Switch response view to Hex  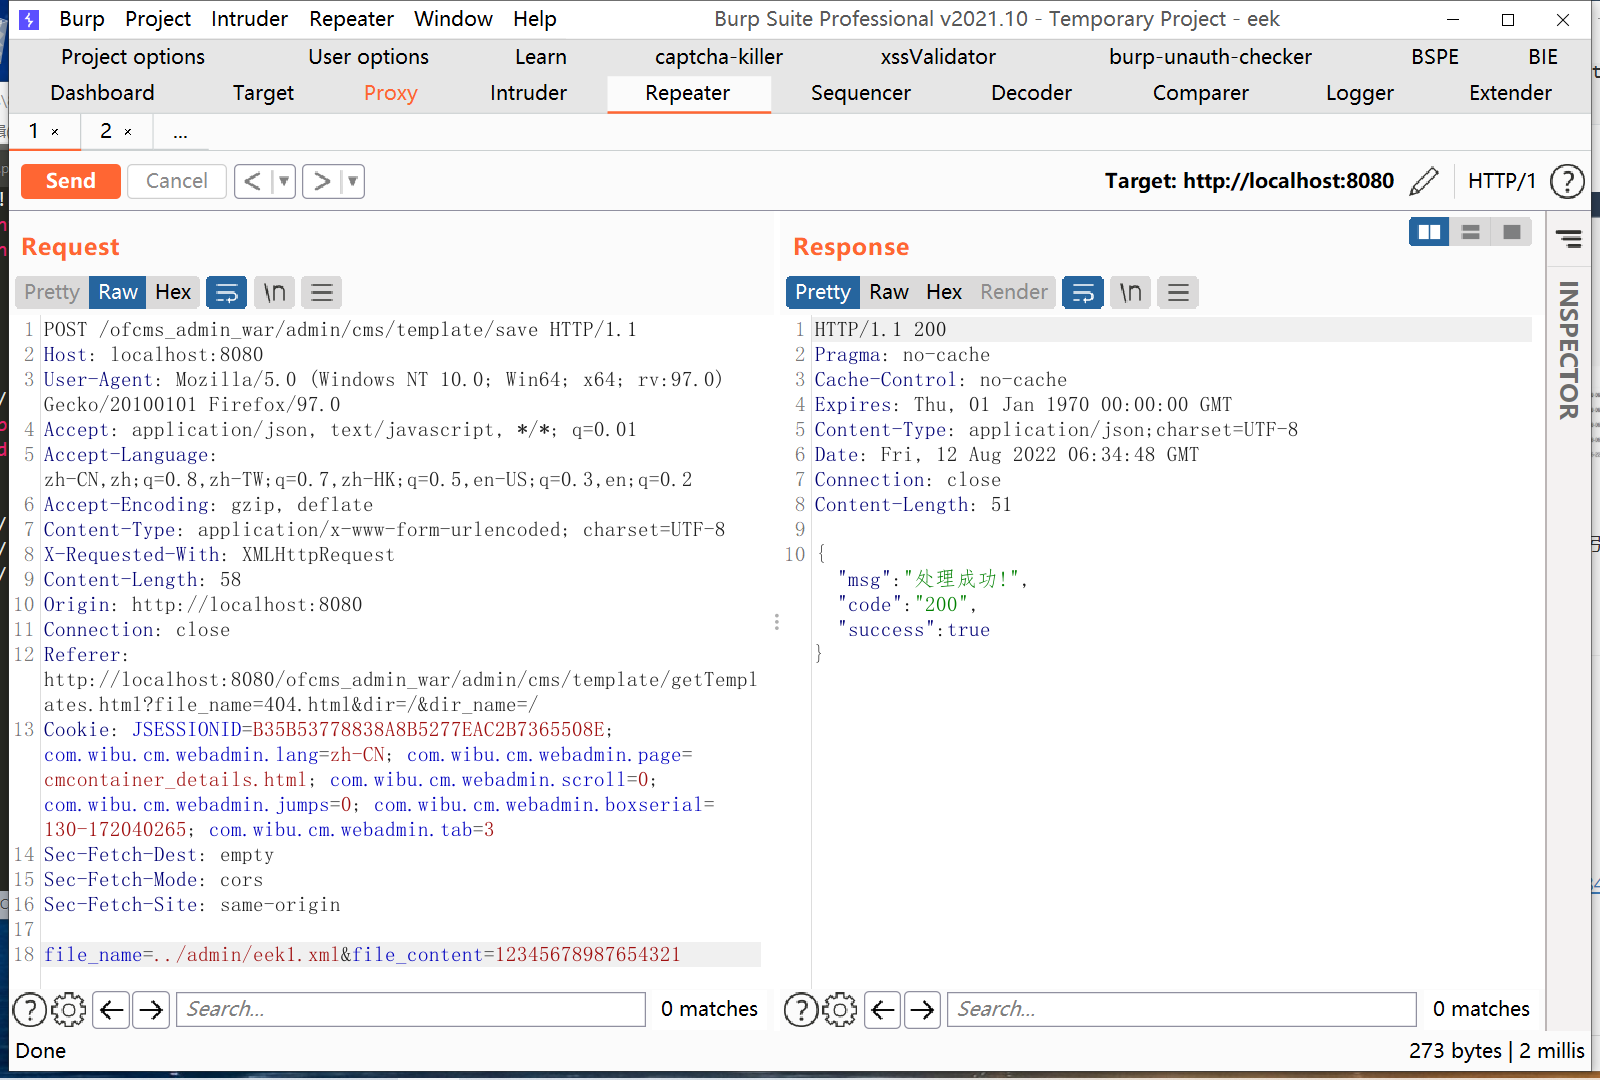[x=944, y=292]
